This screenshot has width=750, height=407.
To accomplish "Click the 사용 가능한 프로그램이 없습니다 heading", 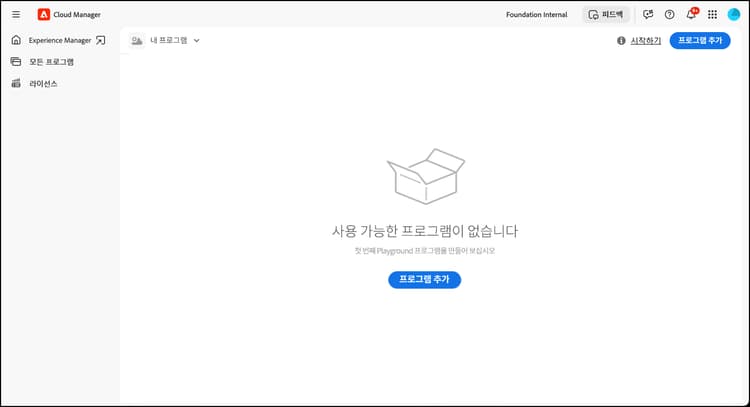I will 425,231.
